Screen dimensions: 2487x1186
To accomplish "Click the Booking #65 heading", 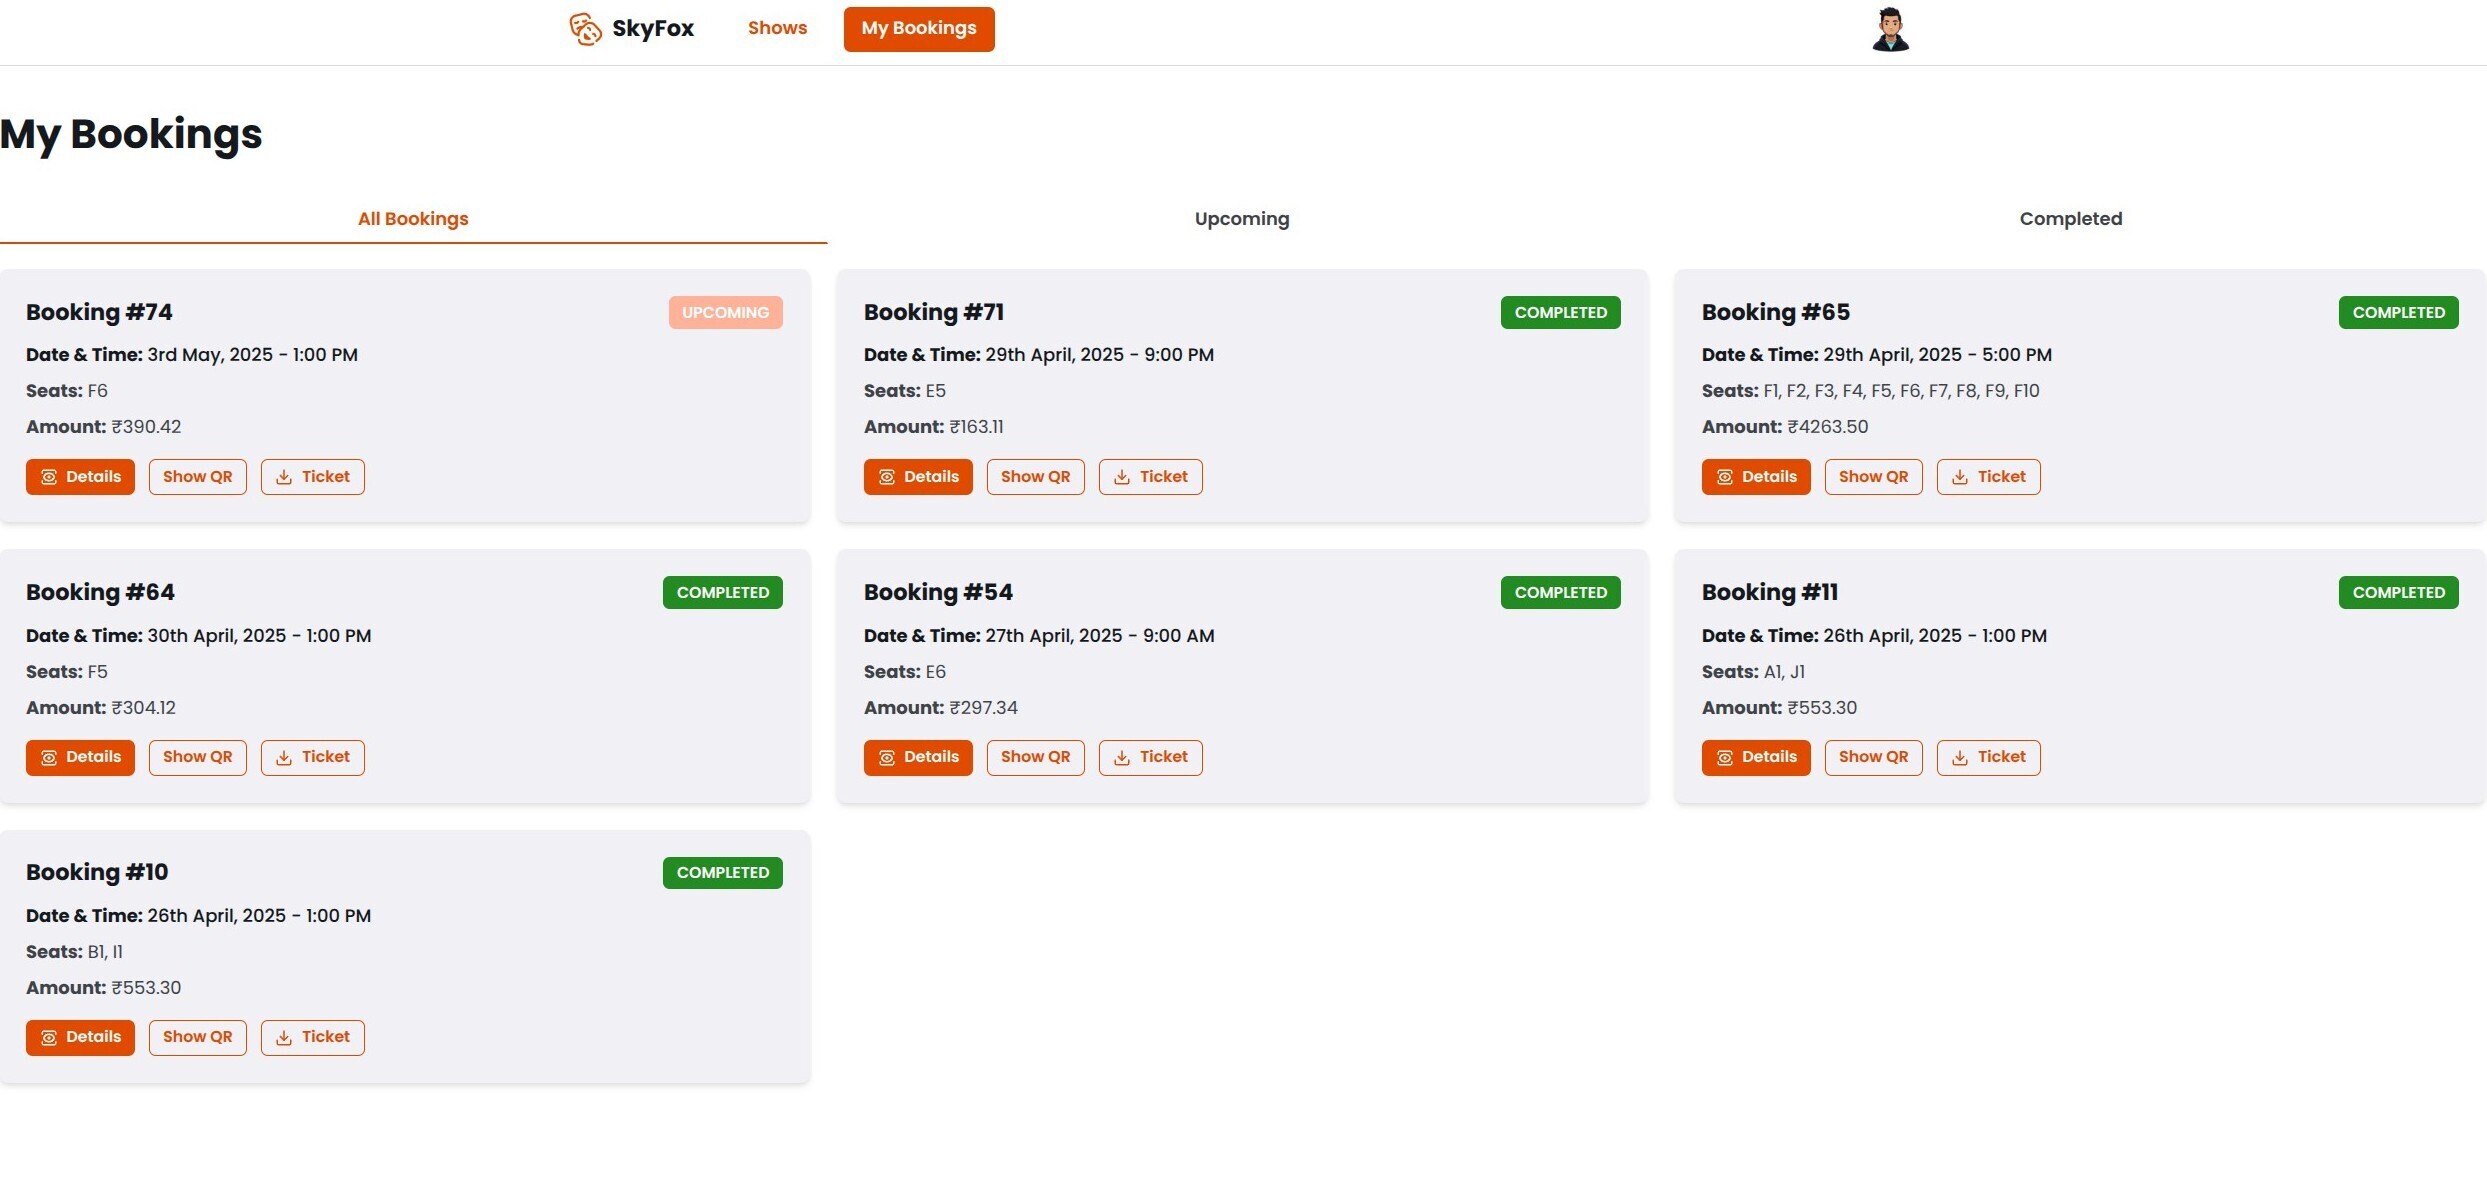I will pos(1776,312).
